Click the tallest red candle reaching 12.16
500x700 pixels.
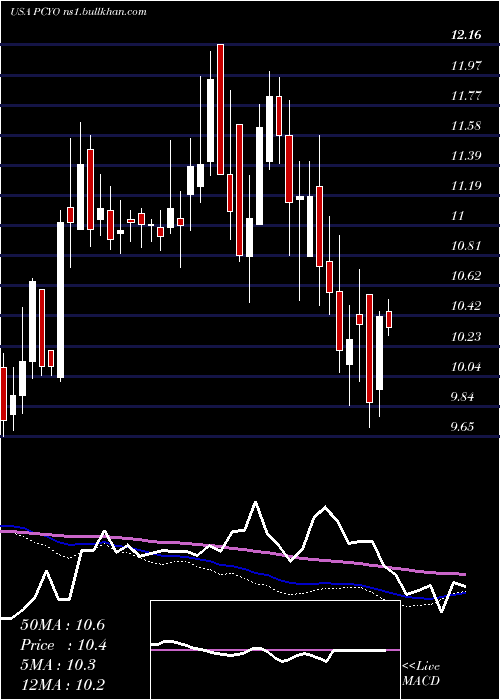tap(220, 109)
